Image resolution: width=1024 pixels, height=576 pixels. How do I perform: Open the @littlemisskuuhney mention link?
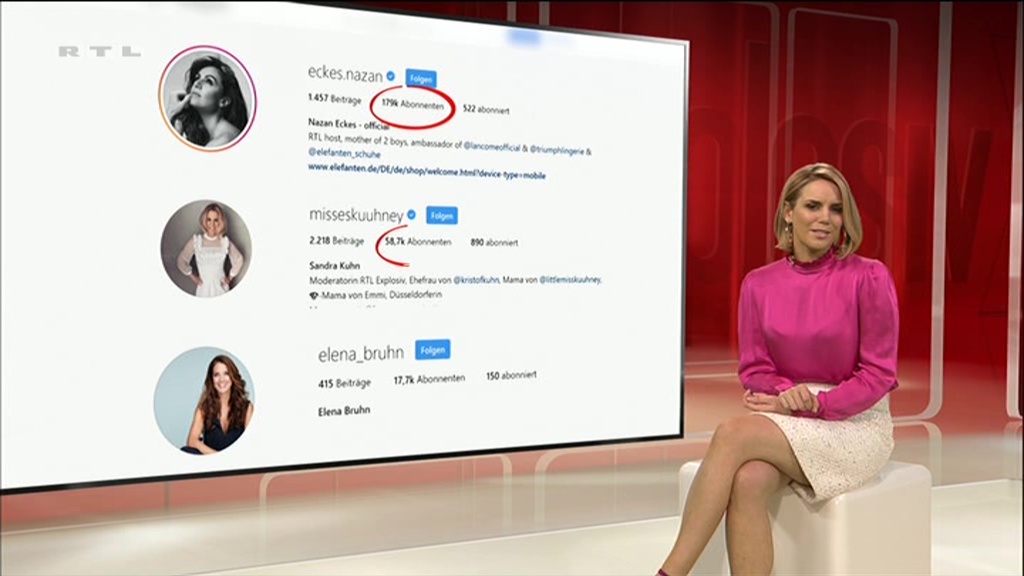tap(569, 280)
